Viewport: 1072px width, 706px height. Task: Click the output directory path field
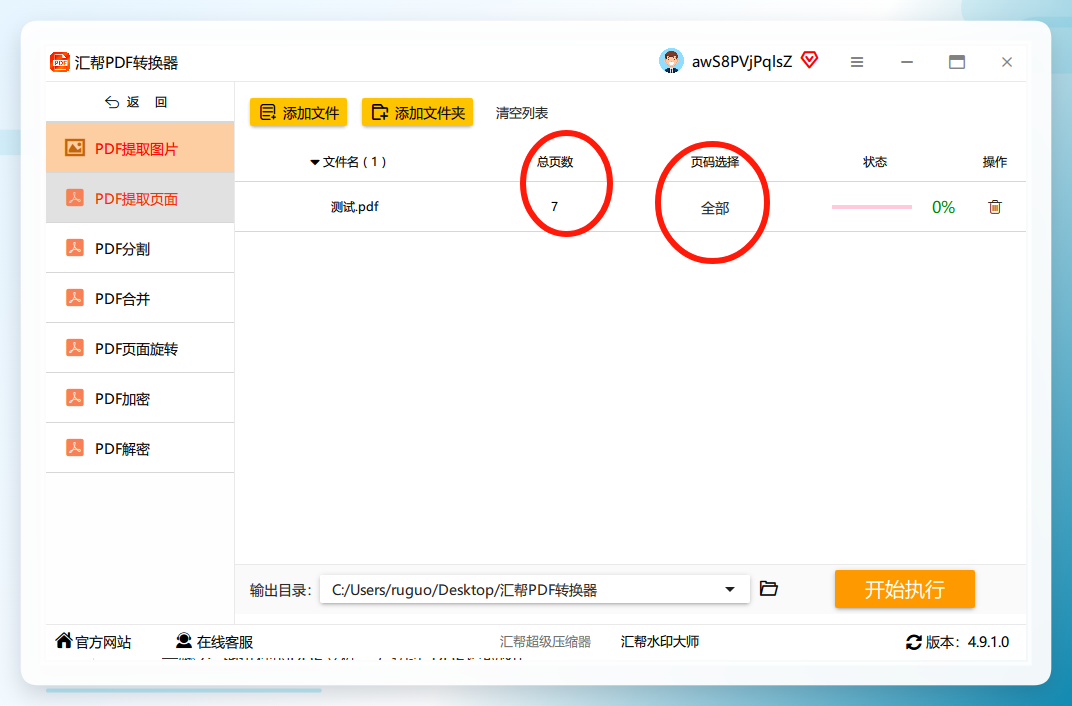535,589
